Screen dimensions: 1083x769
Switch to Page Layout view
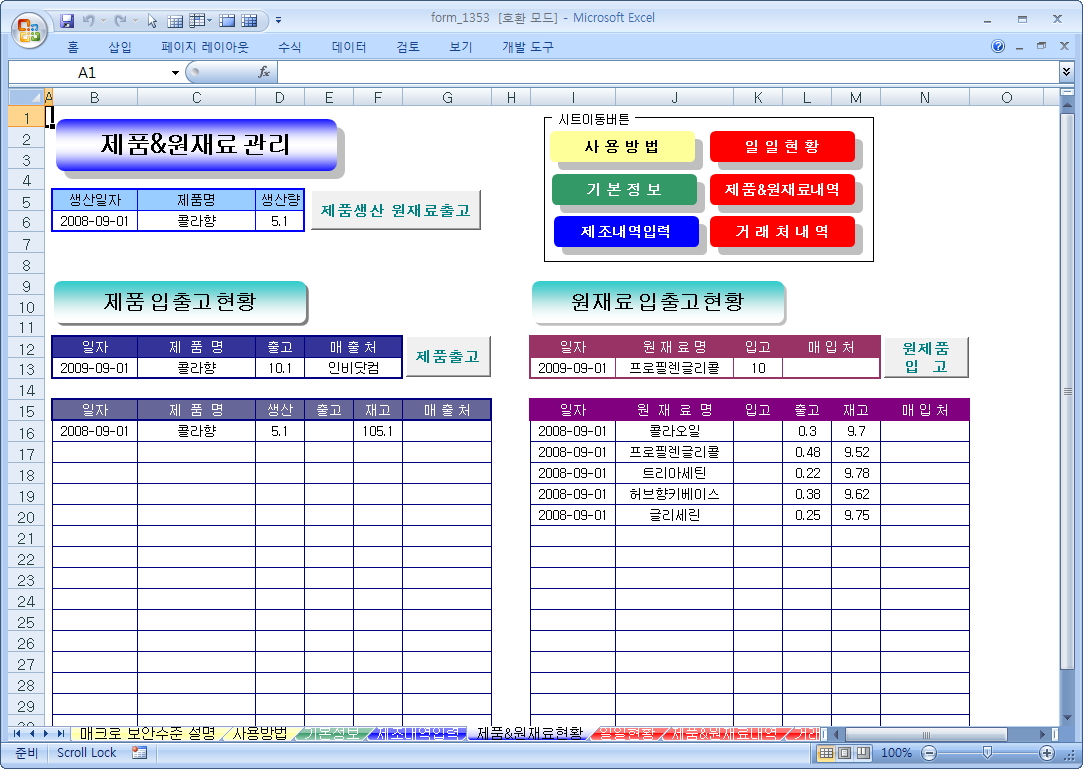click(x=844, y=752)
